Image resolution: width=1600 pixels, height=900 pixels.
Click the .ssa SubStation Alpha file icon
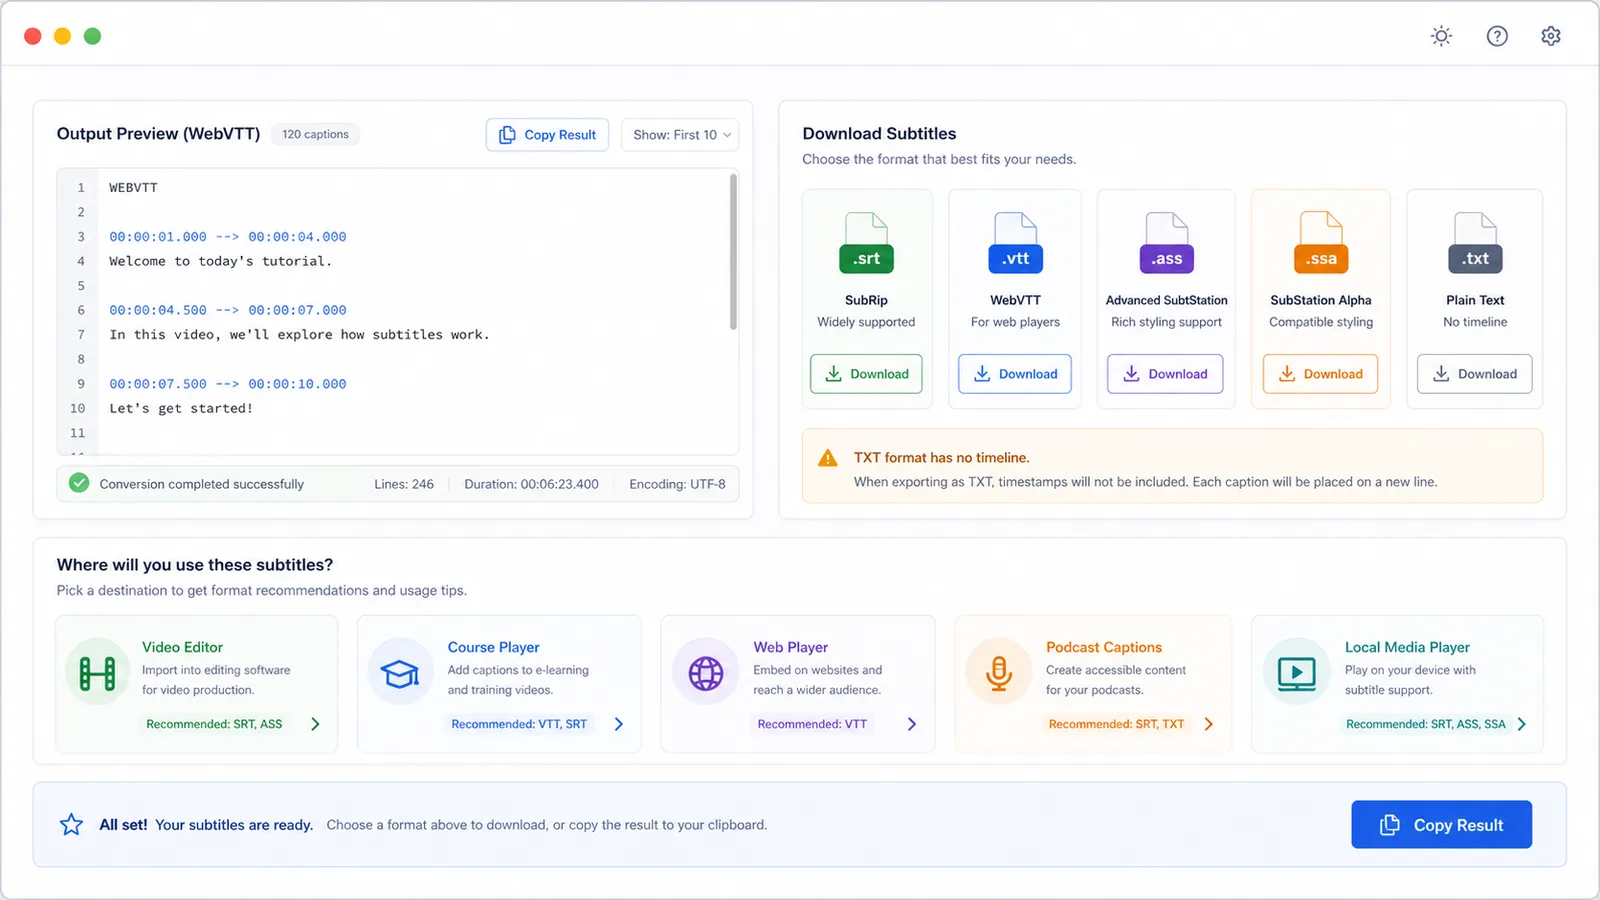1321,243
